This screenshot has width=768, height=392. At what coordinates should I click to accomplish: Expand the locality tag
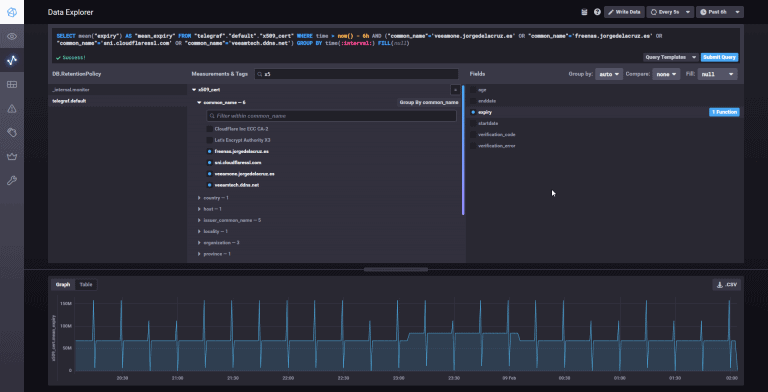click(199, 231)
